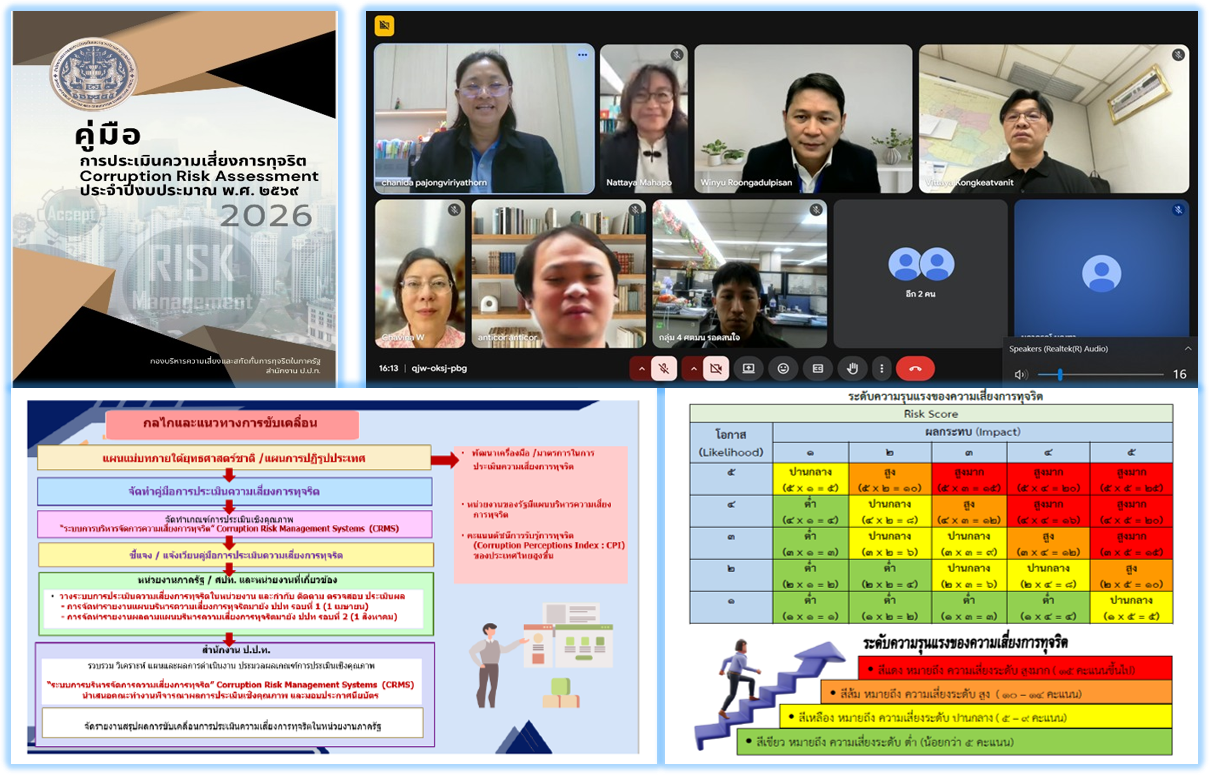Image resolution: width=1209 pixels, height=775 pixels.
Task: Expand the Speakers audio device chevron
Action: pyautogui.click(x=1188, y=349)
